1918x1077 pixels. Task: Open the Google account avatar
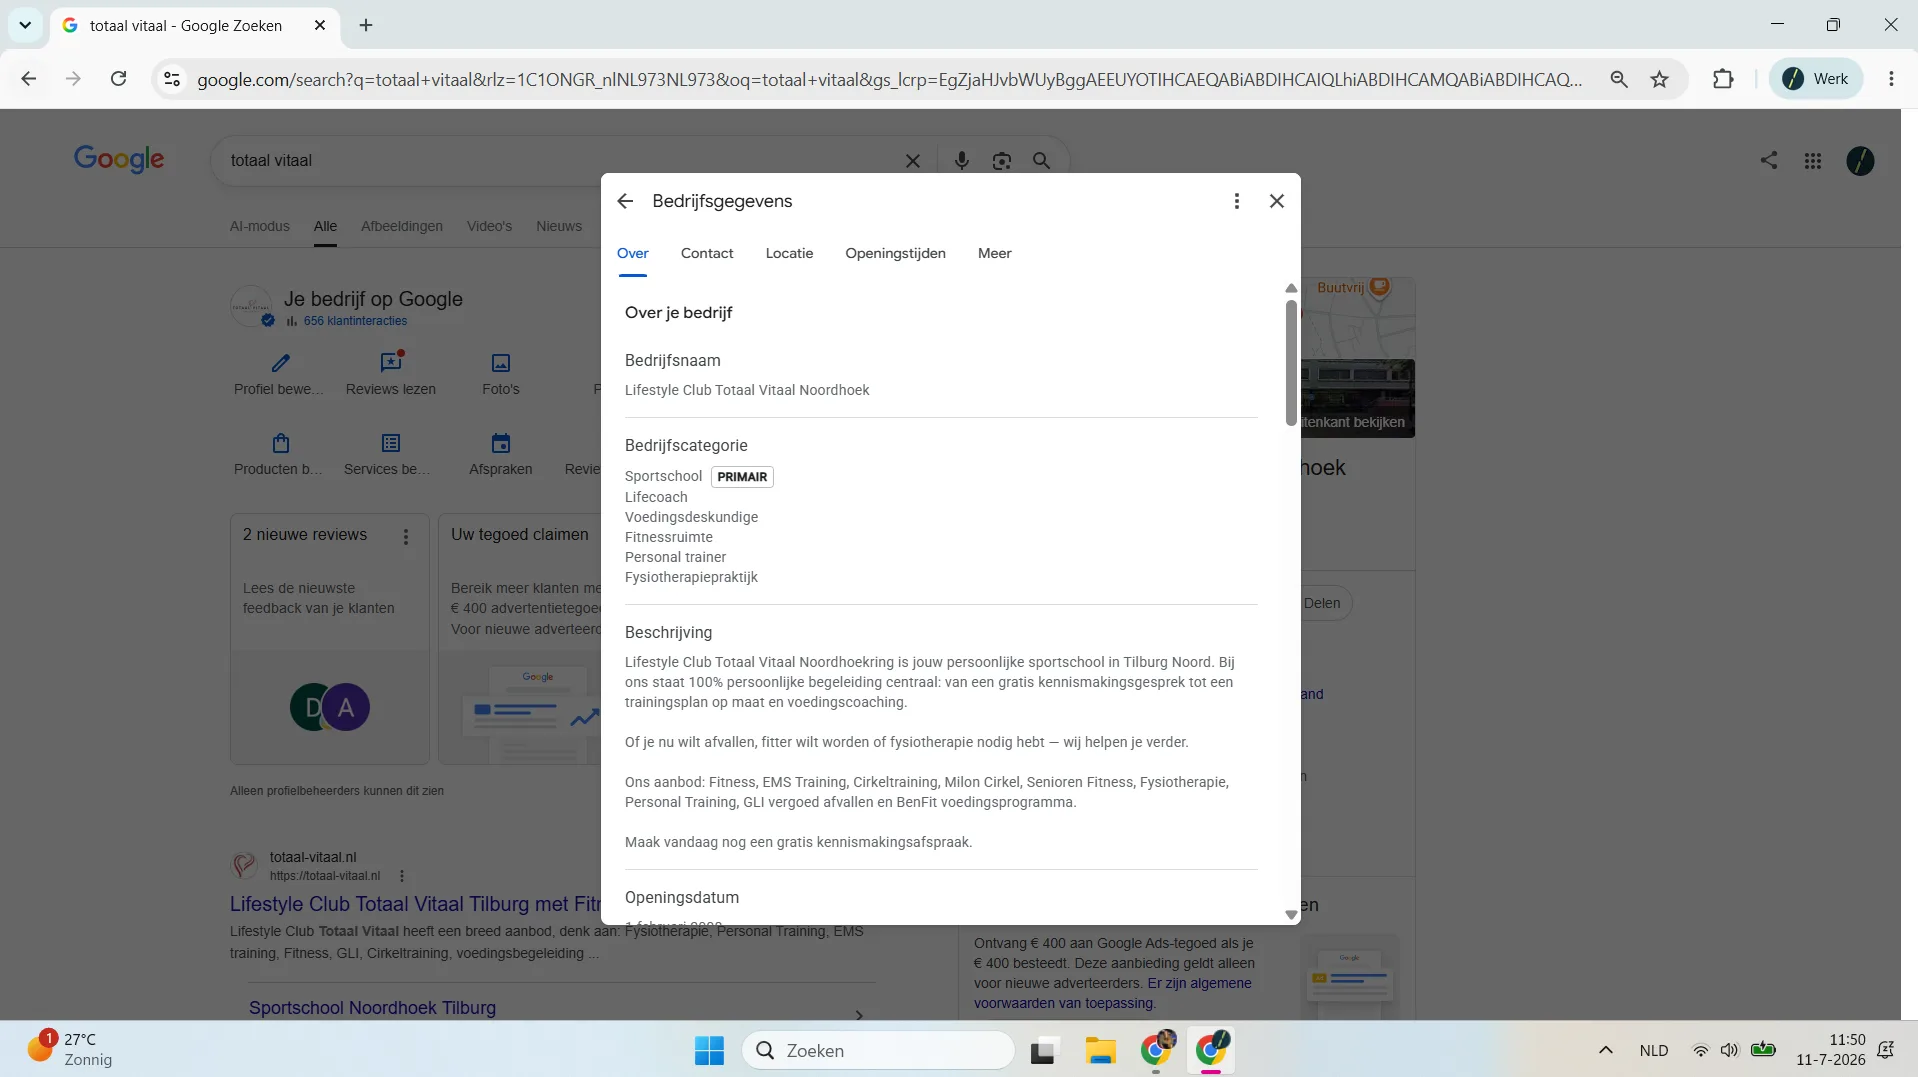1860,161
